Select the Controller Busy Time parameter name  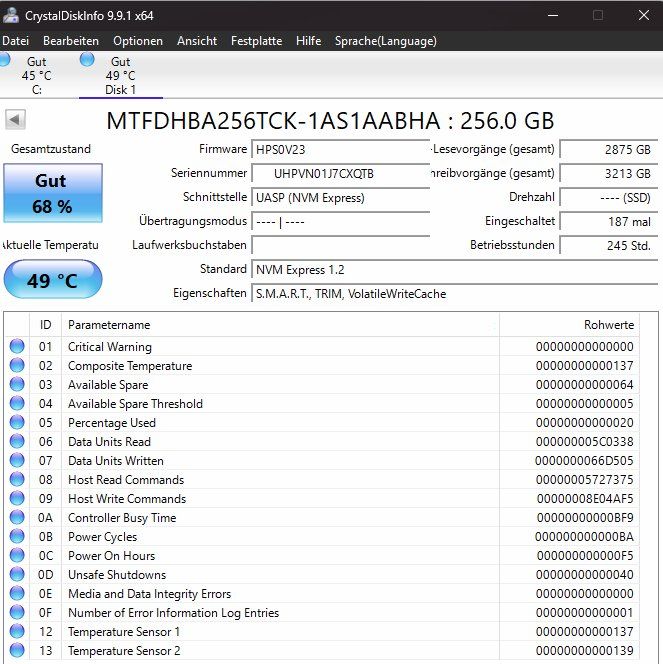point(122,517)
